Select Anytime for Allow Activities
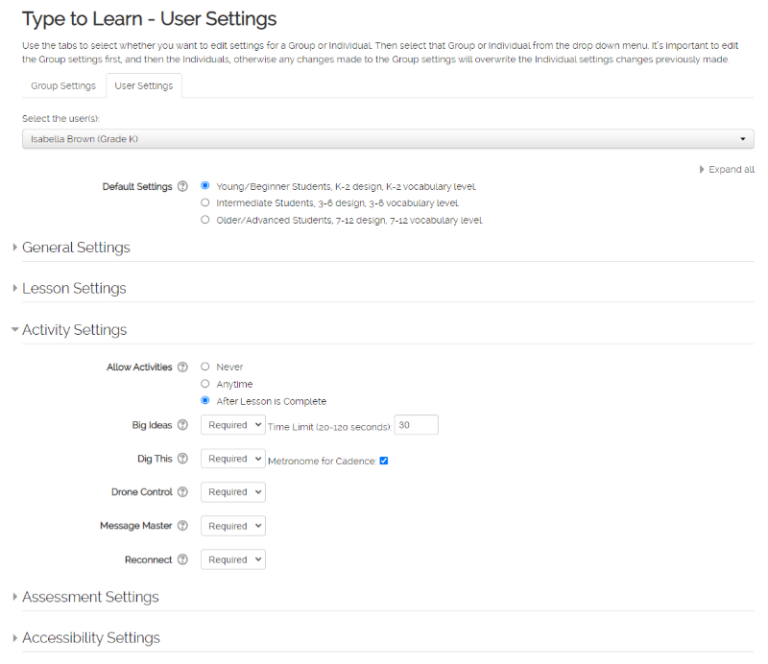Screen dimensions: 768x664 tap(205, 384)
